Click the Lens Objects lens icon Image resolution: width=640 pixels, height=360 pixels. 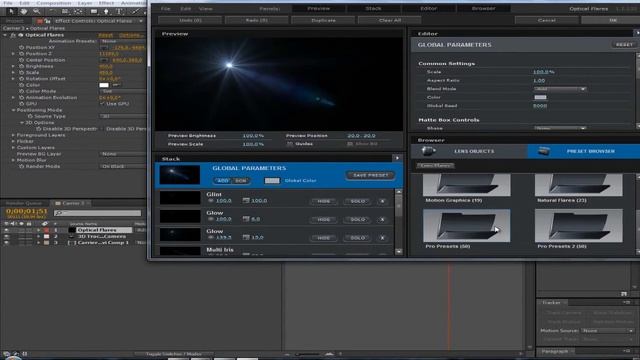[x=428, y=151]
